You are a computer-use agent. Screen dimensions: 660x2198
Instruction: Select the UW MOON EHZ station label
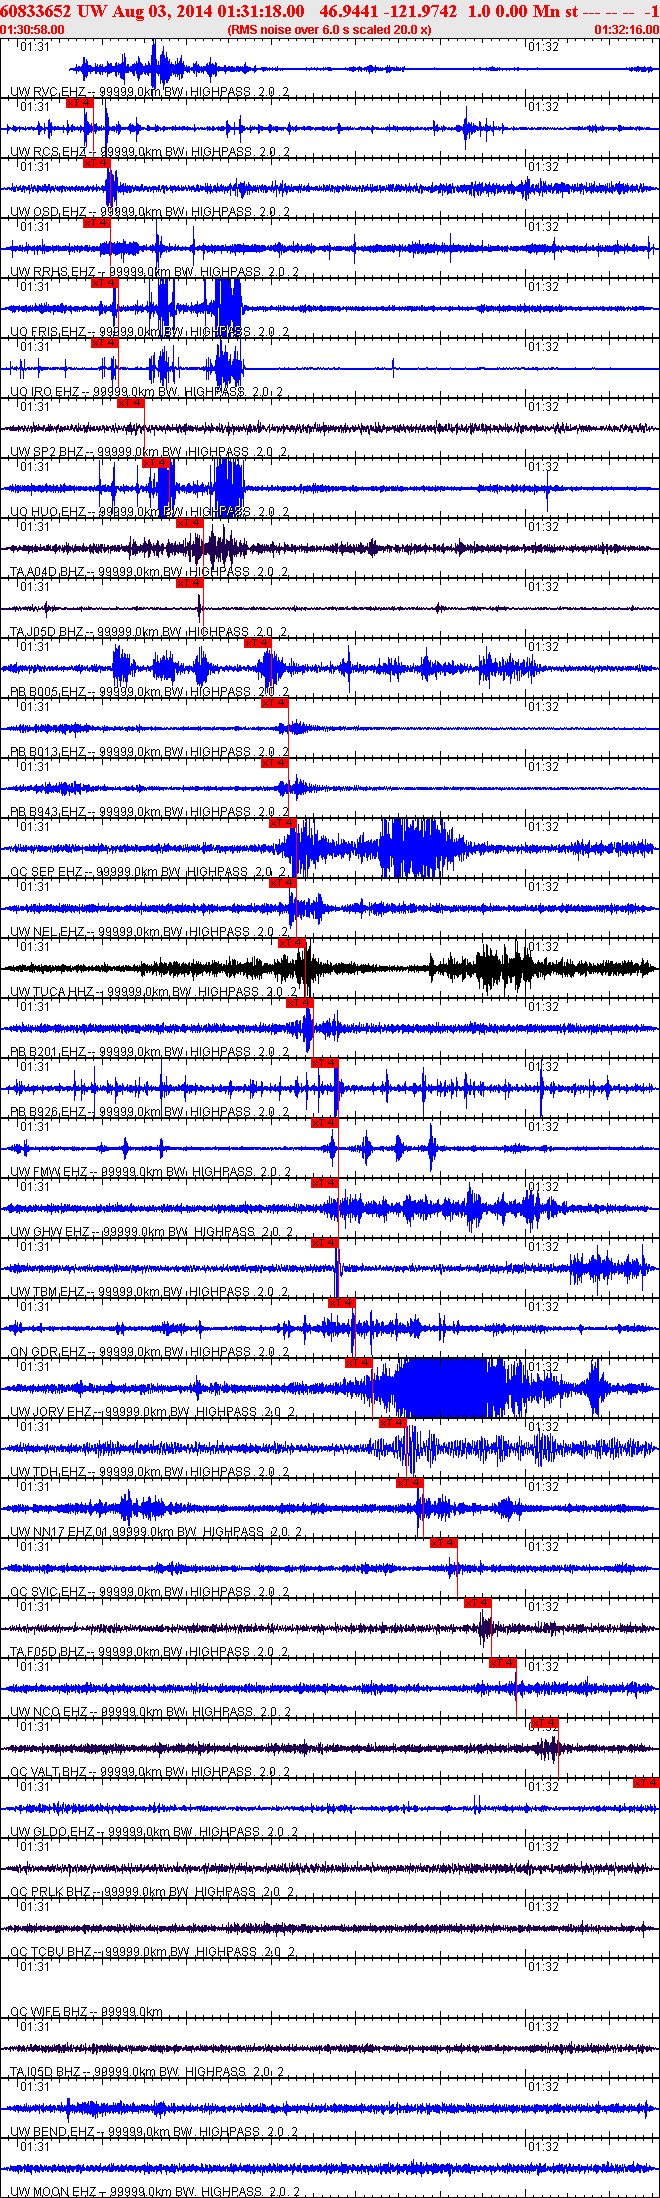click(x=155, y=2192)
